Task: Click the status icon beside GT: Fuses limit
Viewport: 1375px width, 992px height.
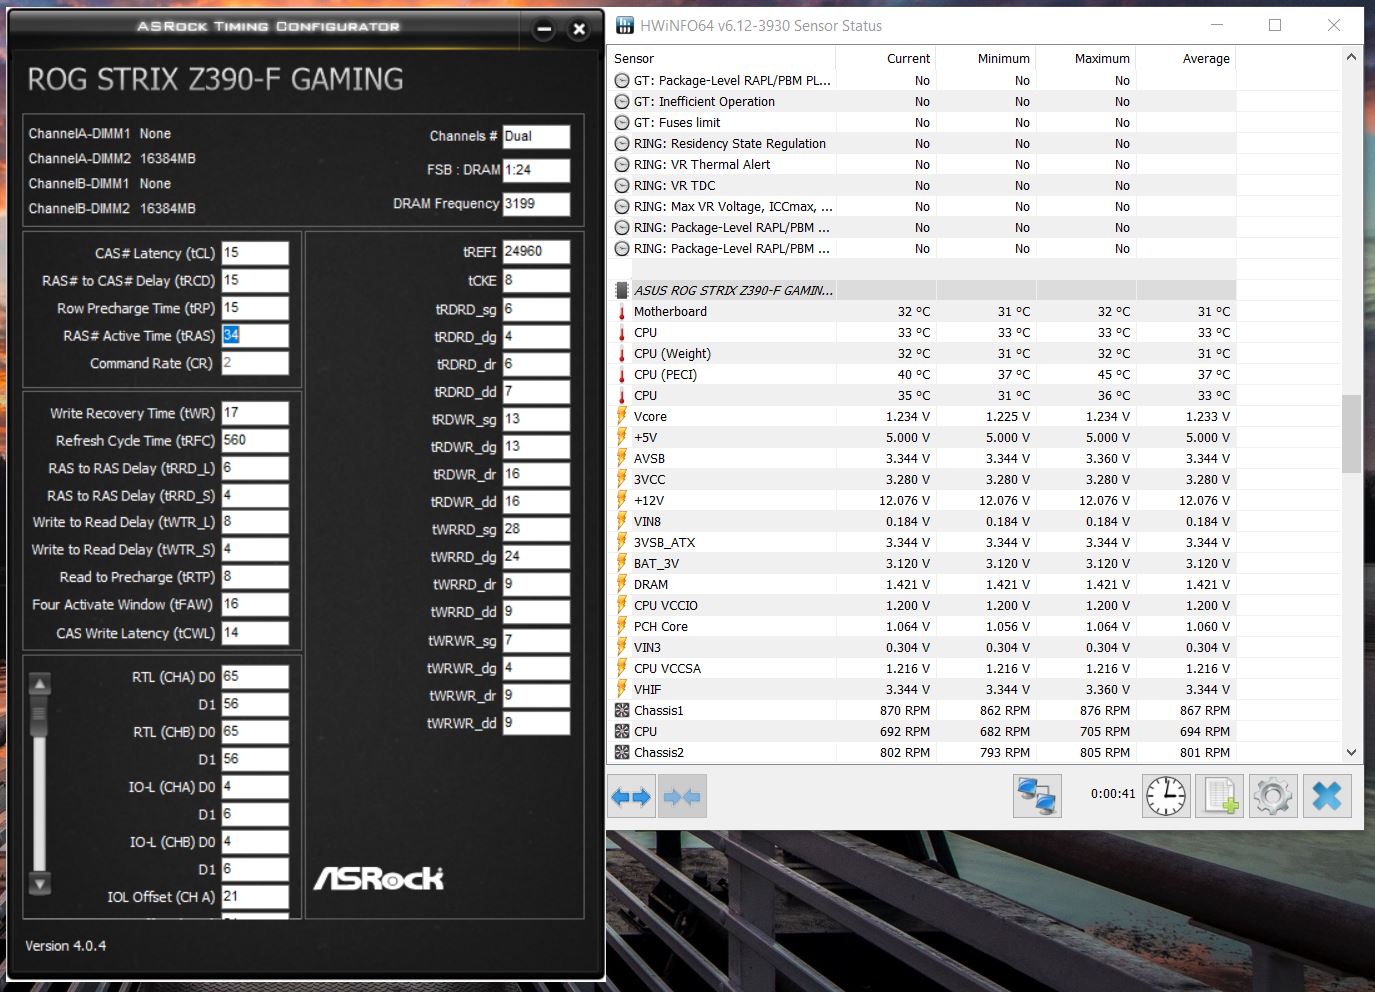Action: coord(622,123)
